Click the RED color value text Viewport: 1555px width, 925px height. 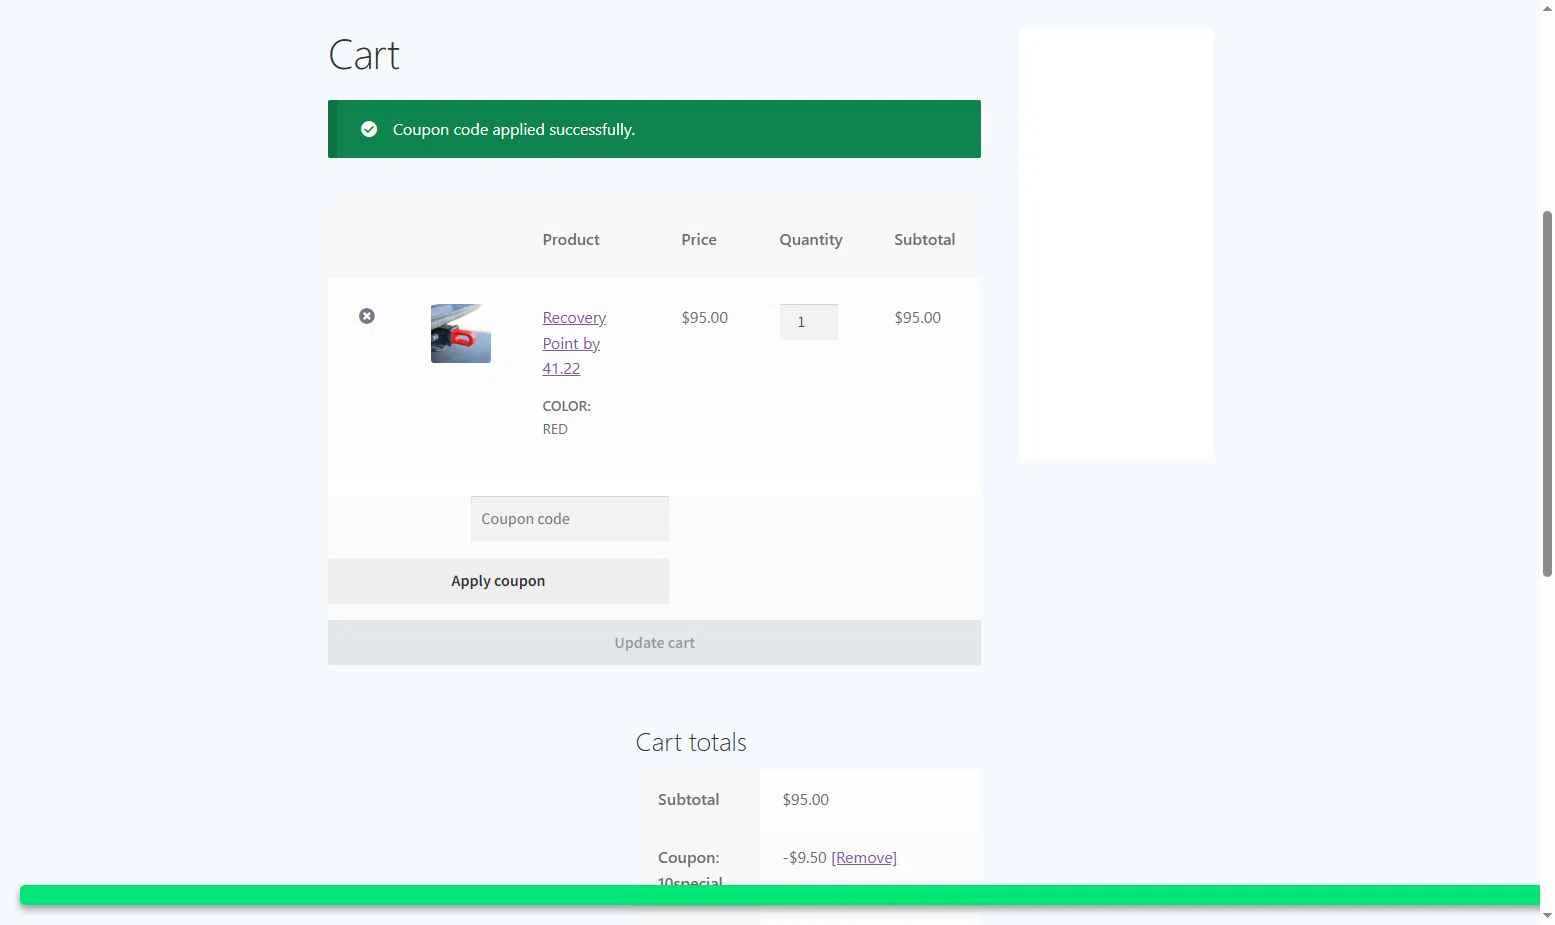click(555, 429)
